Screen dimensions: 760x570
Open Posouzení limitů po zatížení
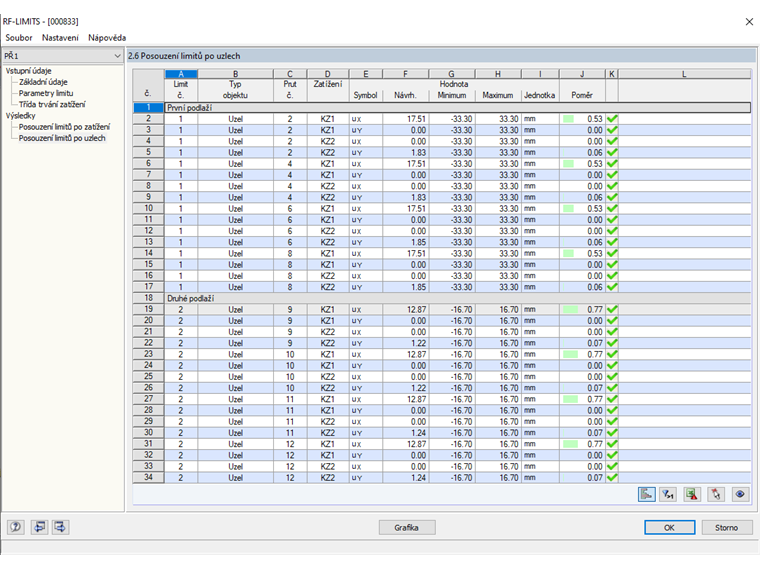tap(64, 127)
